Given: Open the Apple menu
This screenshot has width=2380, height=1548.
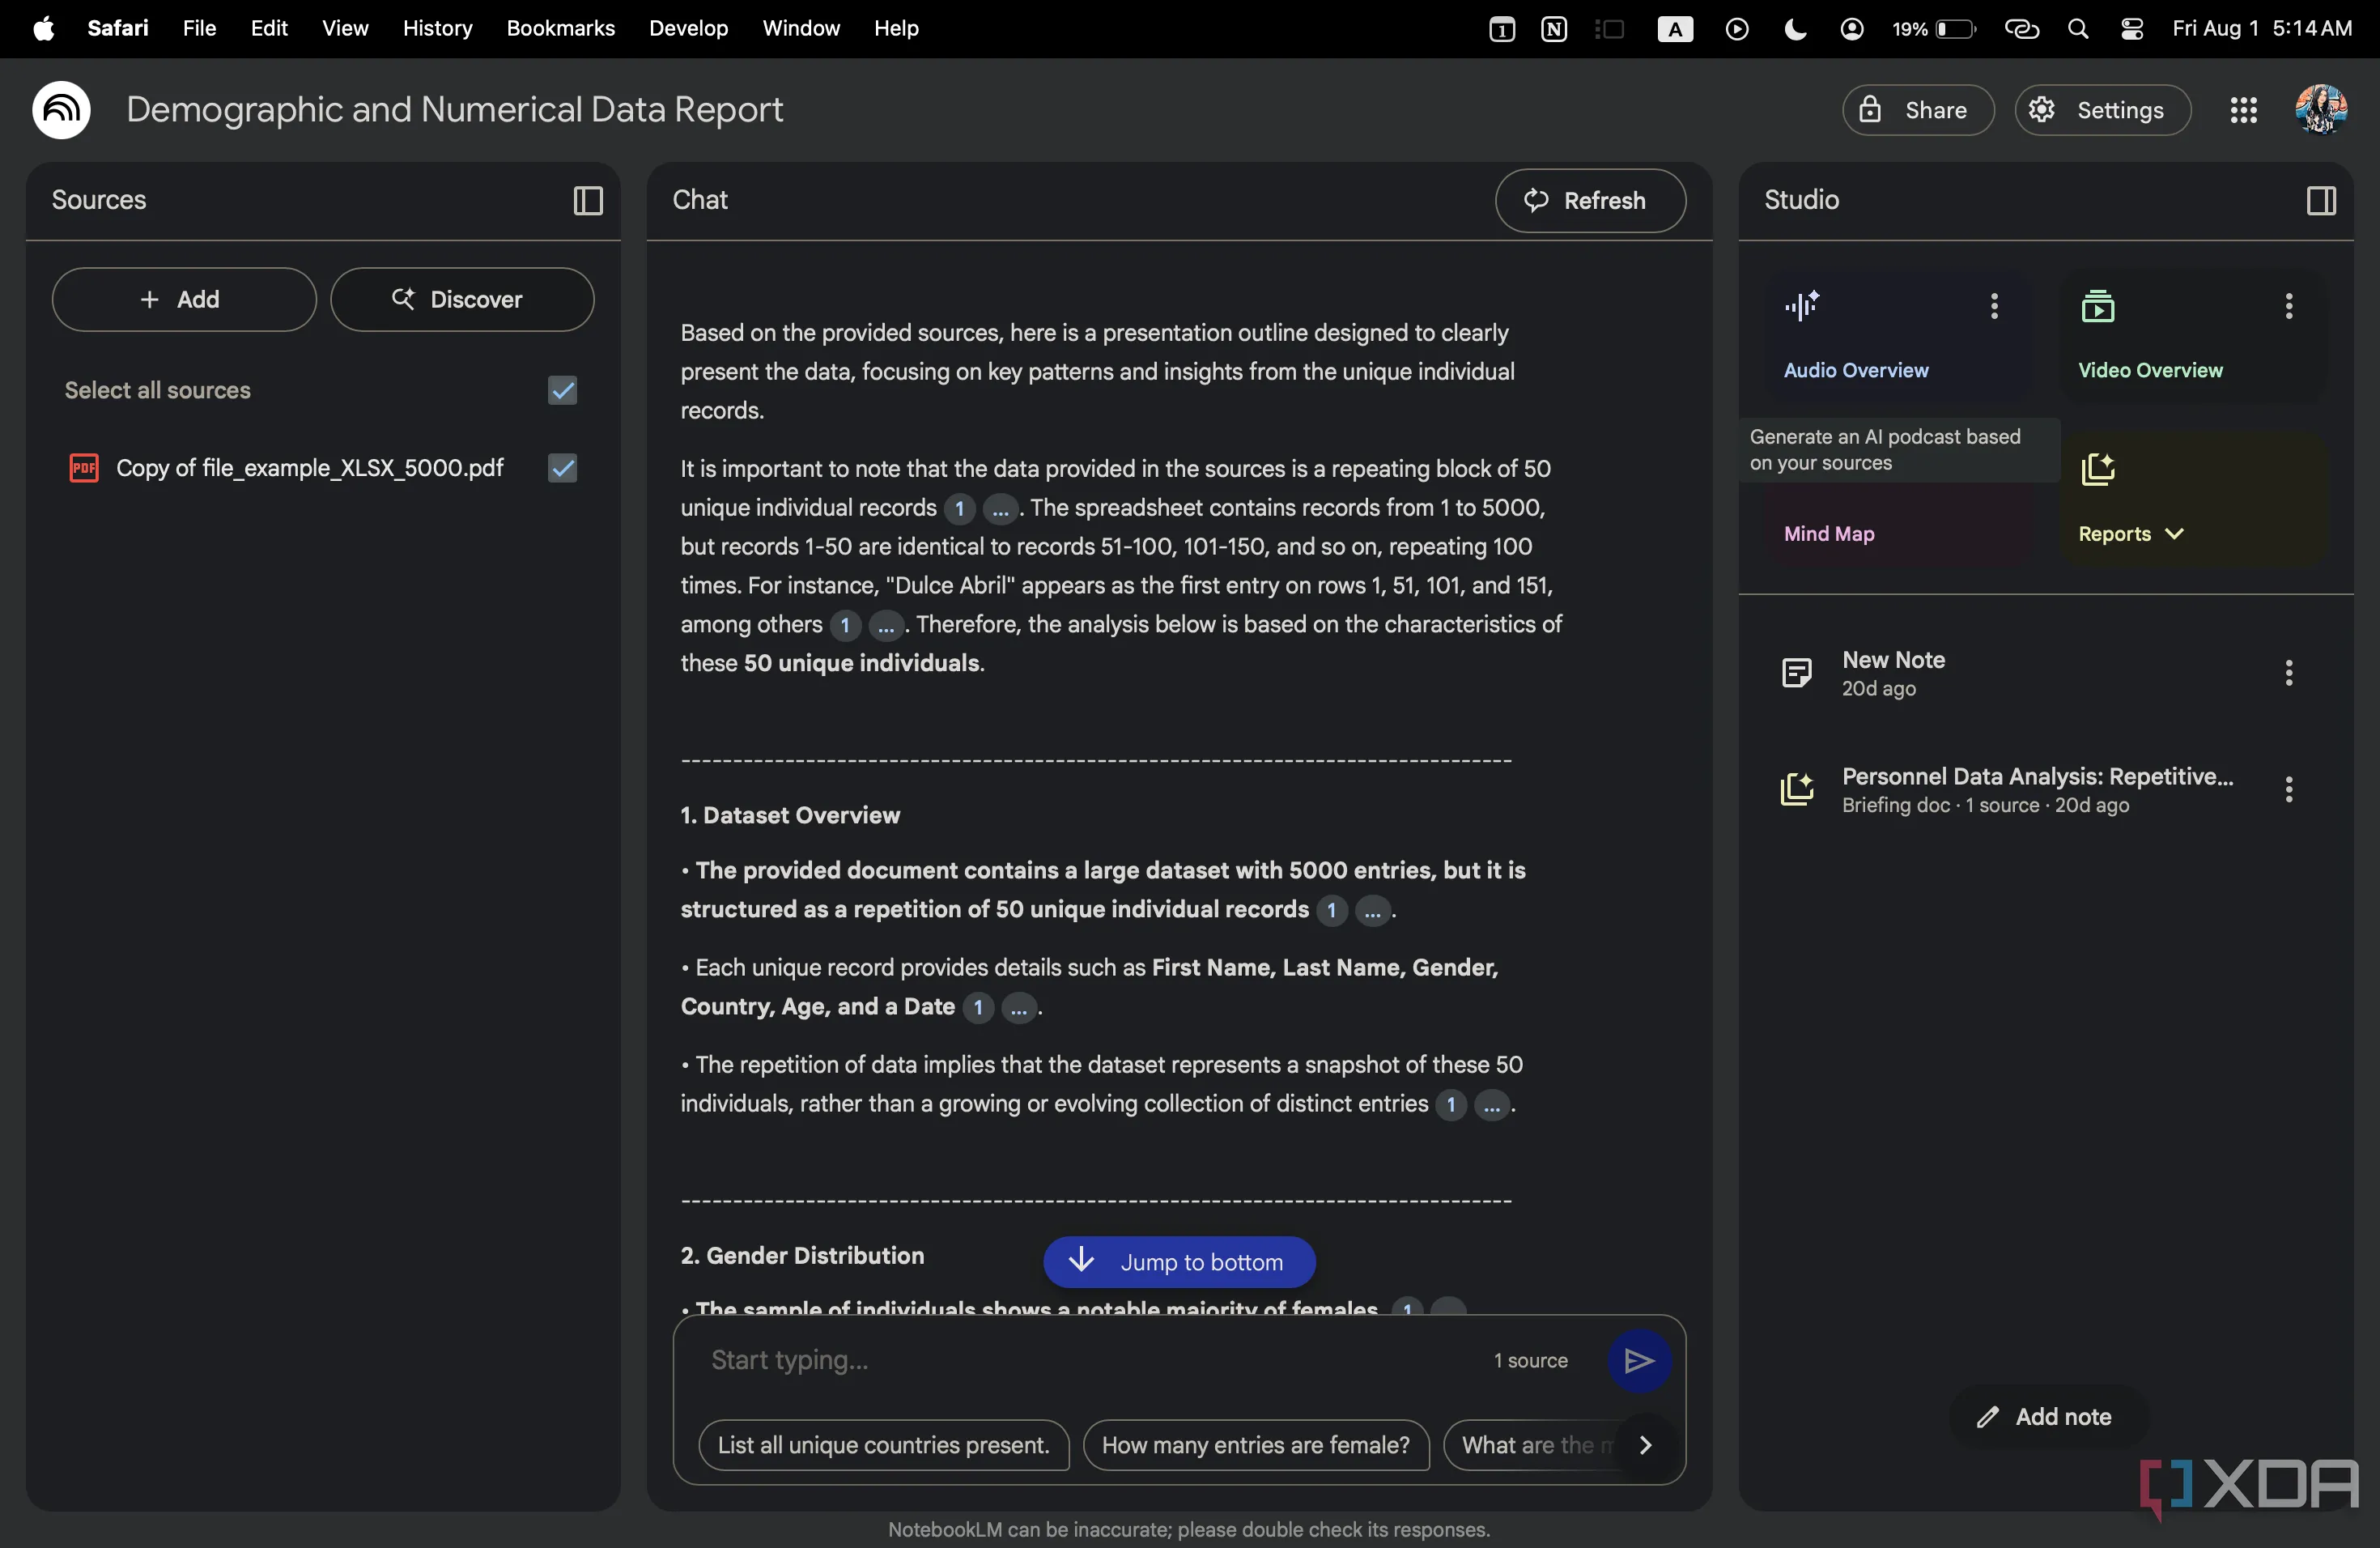Looking at the screenshot, I should click(x=44, y=29).
